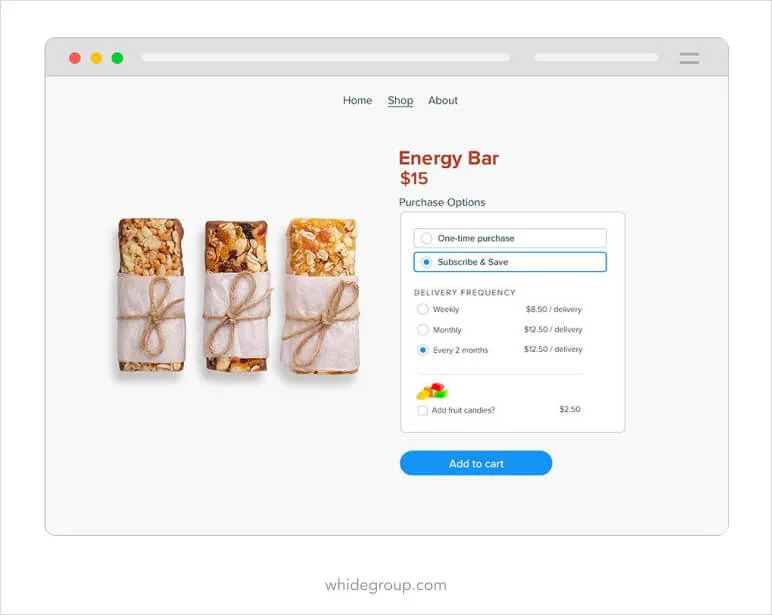Open the About page
This screenshot has width=772, height=615.
[x=443, y=100]
